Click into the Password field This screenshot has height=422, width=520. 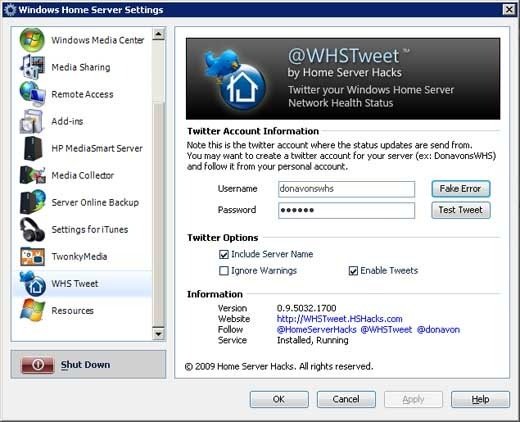[x=346, y=210]
